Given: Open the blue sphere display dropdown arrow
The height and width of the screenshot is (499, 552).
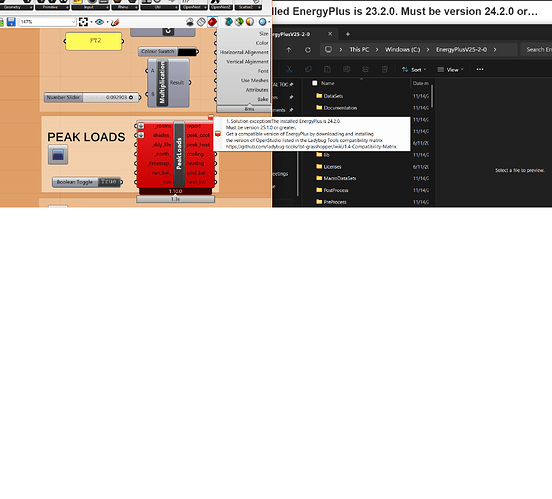Looking at the screenshot, I should pos(269,22).
